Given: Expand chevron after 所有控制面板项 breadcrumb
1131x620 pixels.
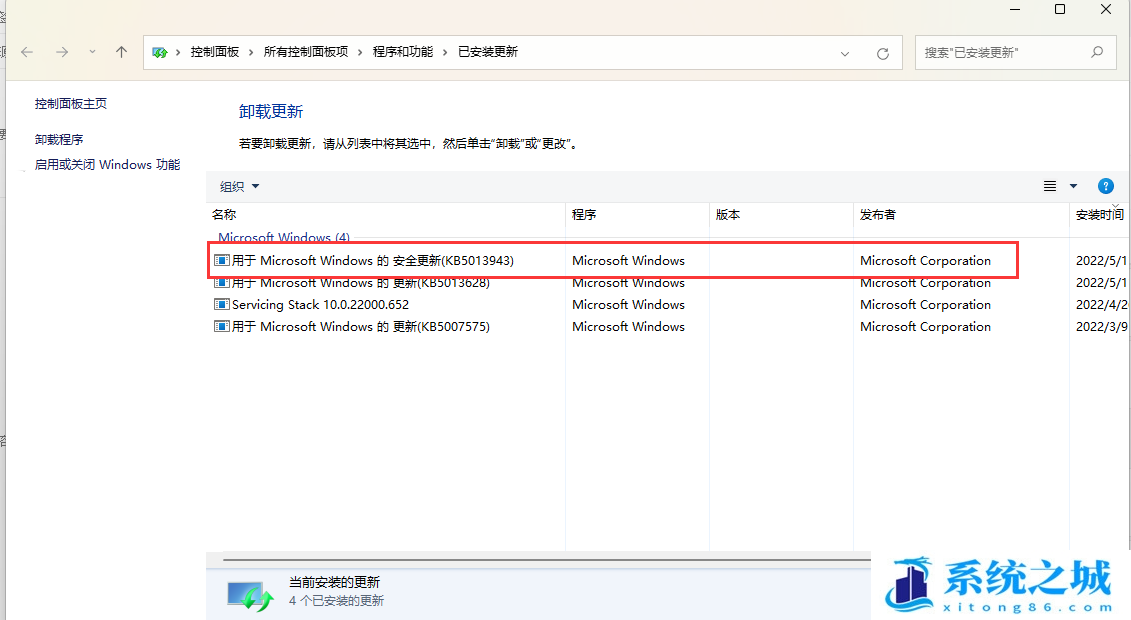Looking at the screenshot, I should [x=360, y=52].
